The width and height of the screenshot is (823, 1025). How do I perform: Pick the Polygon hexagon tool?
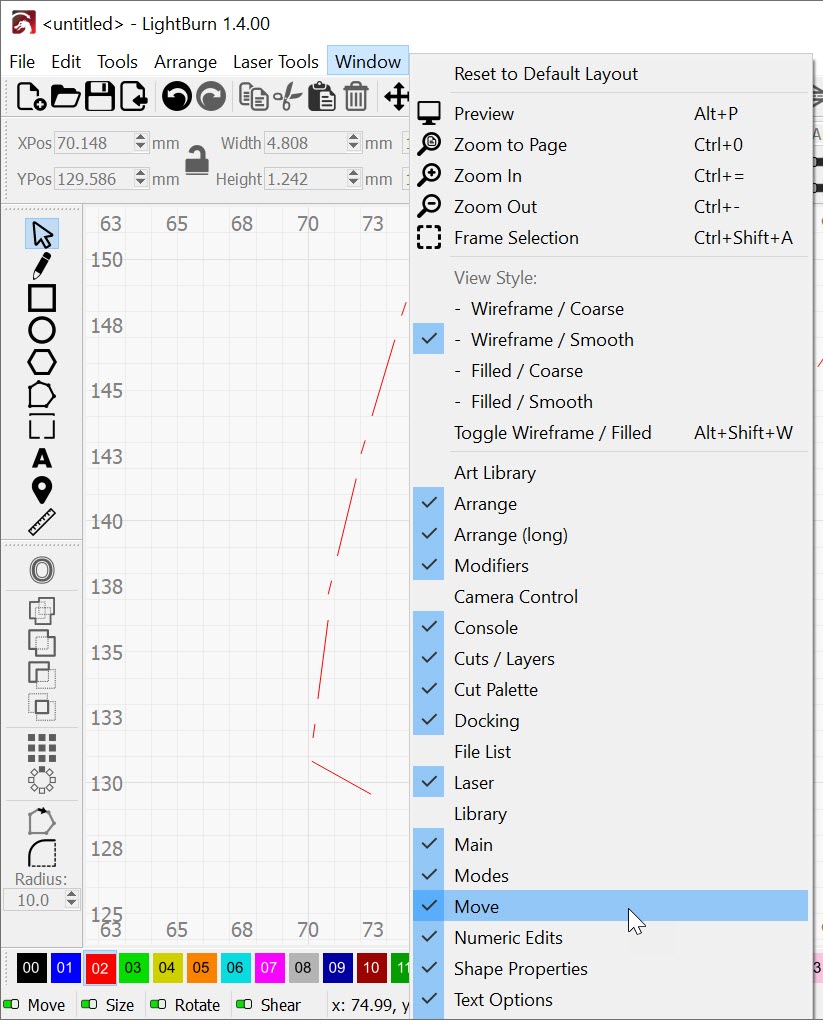point(42,362)
